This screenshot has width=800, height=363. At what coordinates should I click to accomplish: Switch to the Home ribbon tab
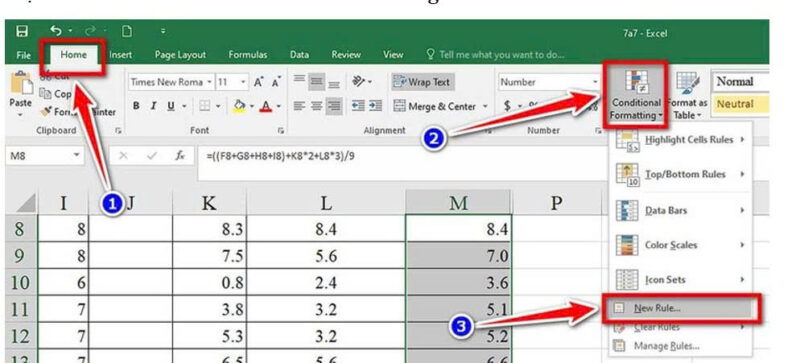tap(73, 55)
